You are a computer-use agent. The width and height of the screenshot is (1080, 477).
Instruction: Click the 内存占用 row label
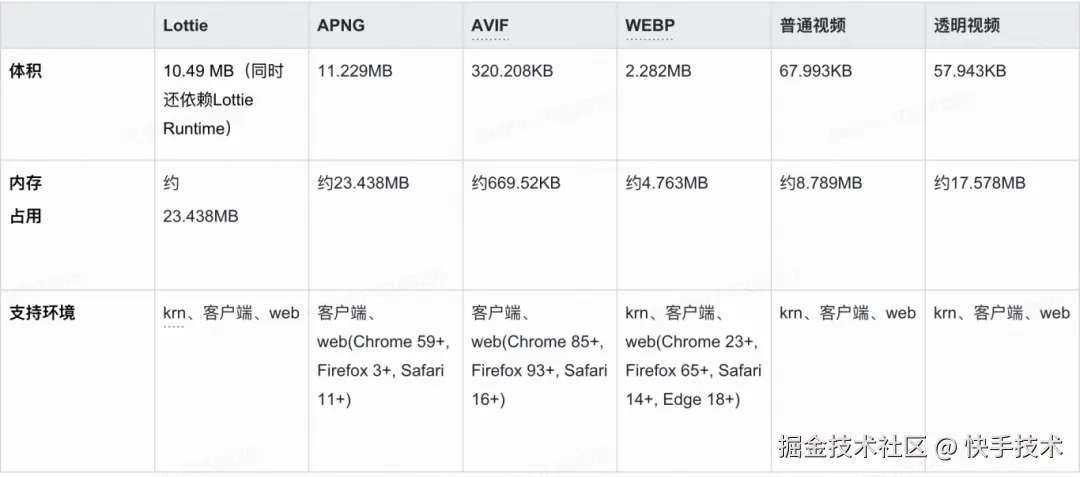pyautogui.click(x=26, y=199)
